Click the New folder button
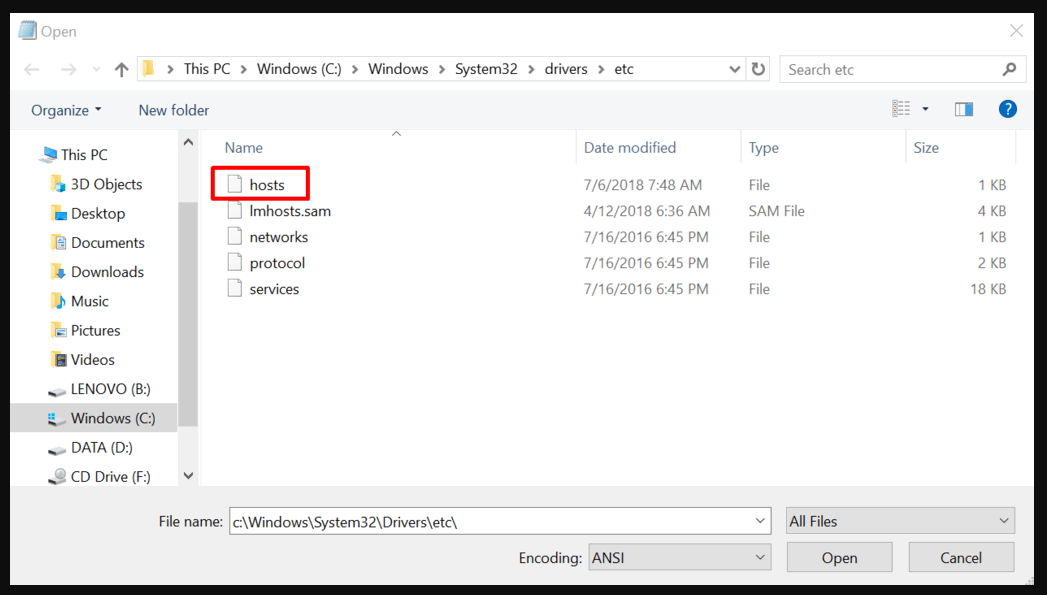The image size is (1047, 595). (173, 110)
